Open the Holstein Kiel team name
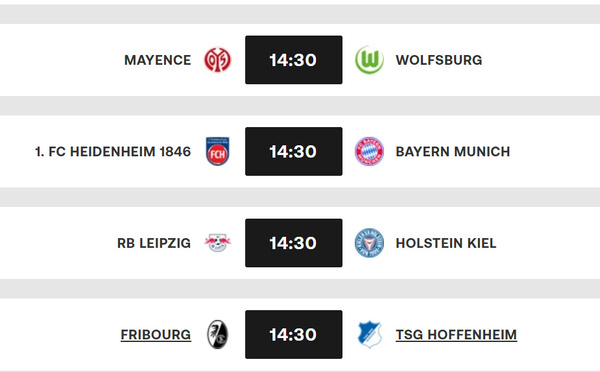The image size is (600, 372). tap(446, 243)
